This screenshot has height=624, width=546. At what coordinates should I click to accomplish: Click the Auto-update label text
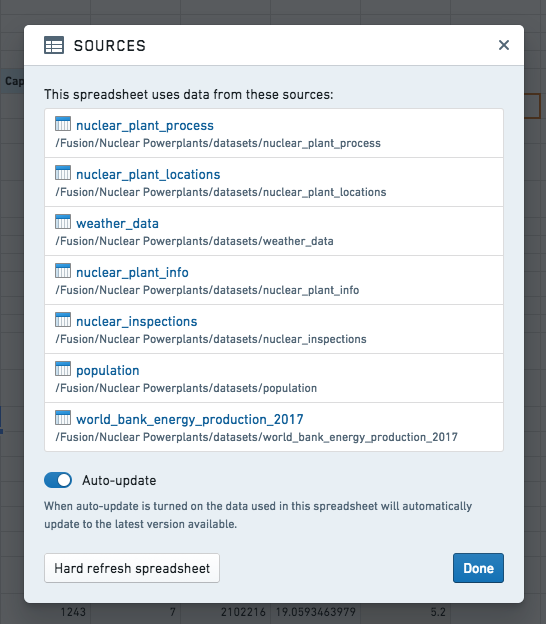(x=119, y=480)
